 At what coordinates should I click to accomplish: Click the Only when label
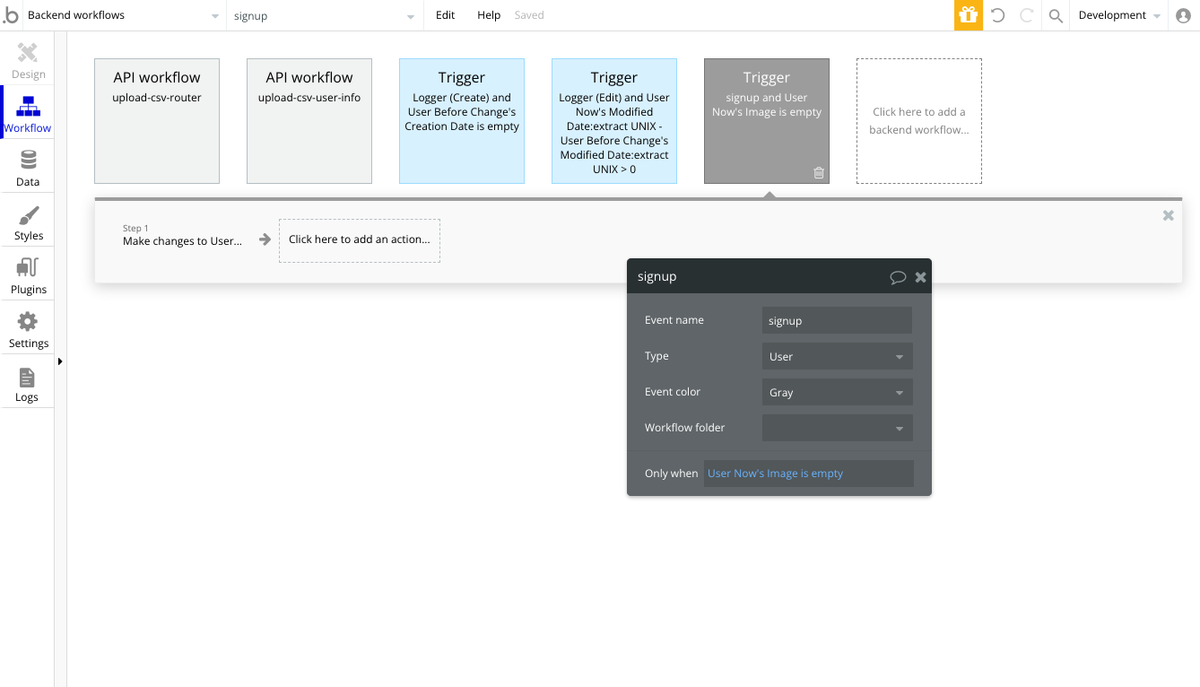(671, 473)
